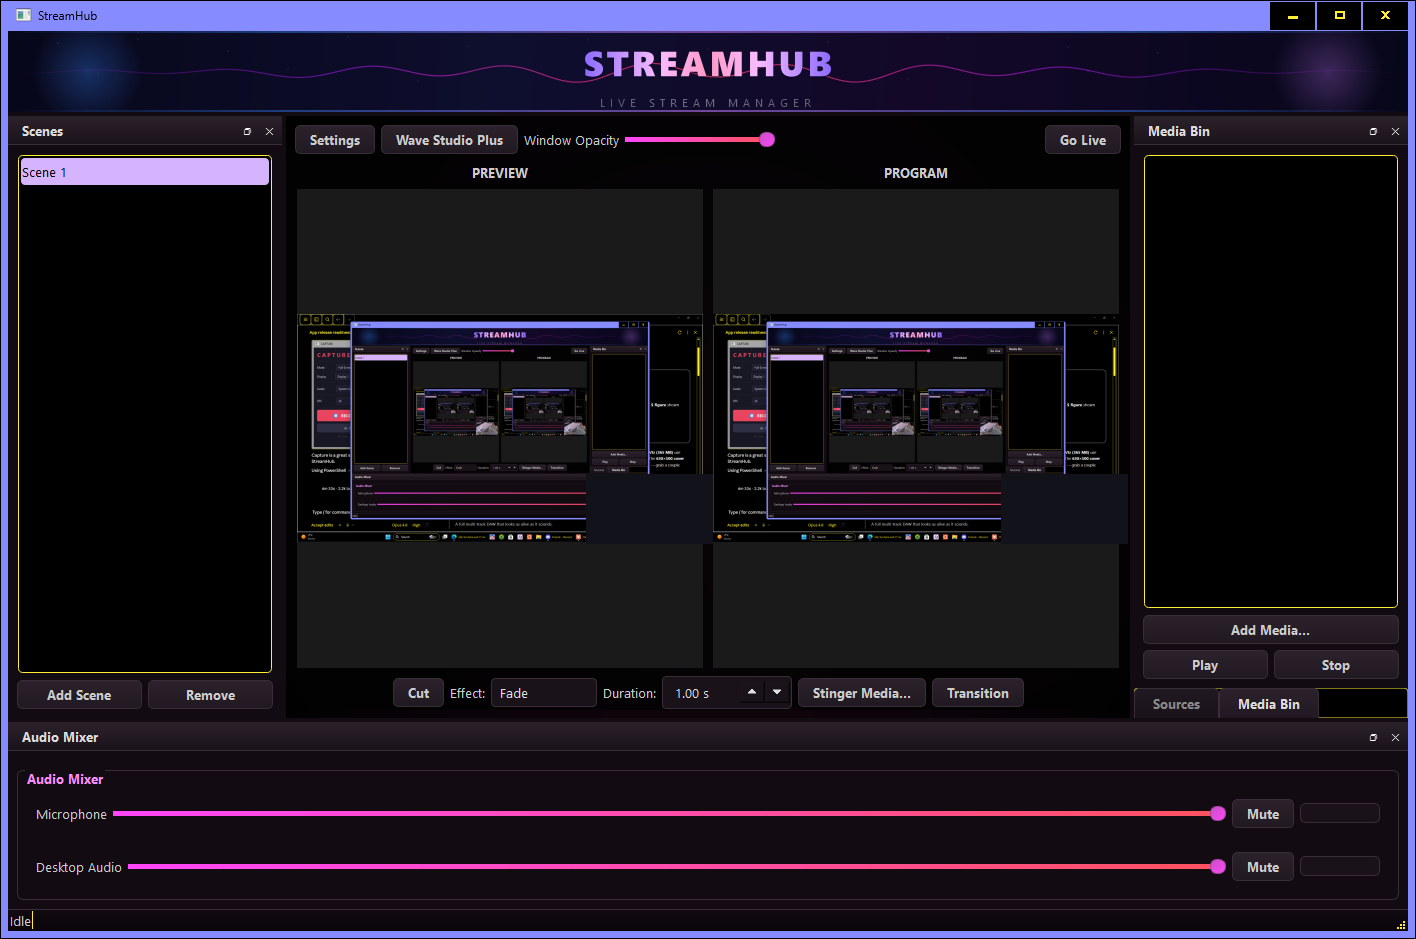
Task: Minimize the StreamHub window
Action: point(1293,16)
